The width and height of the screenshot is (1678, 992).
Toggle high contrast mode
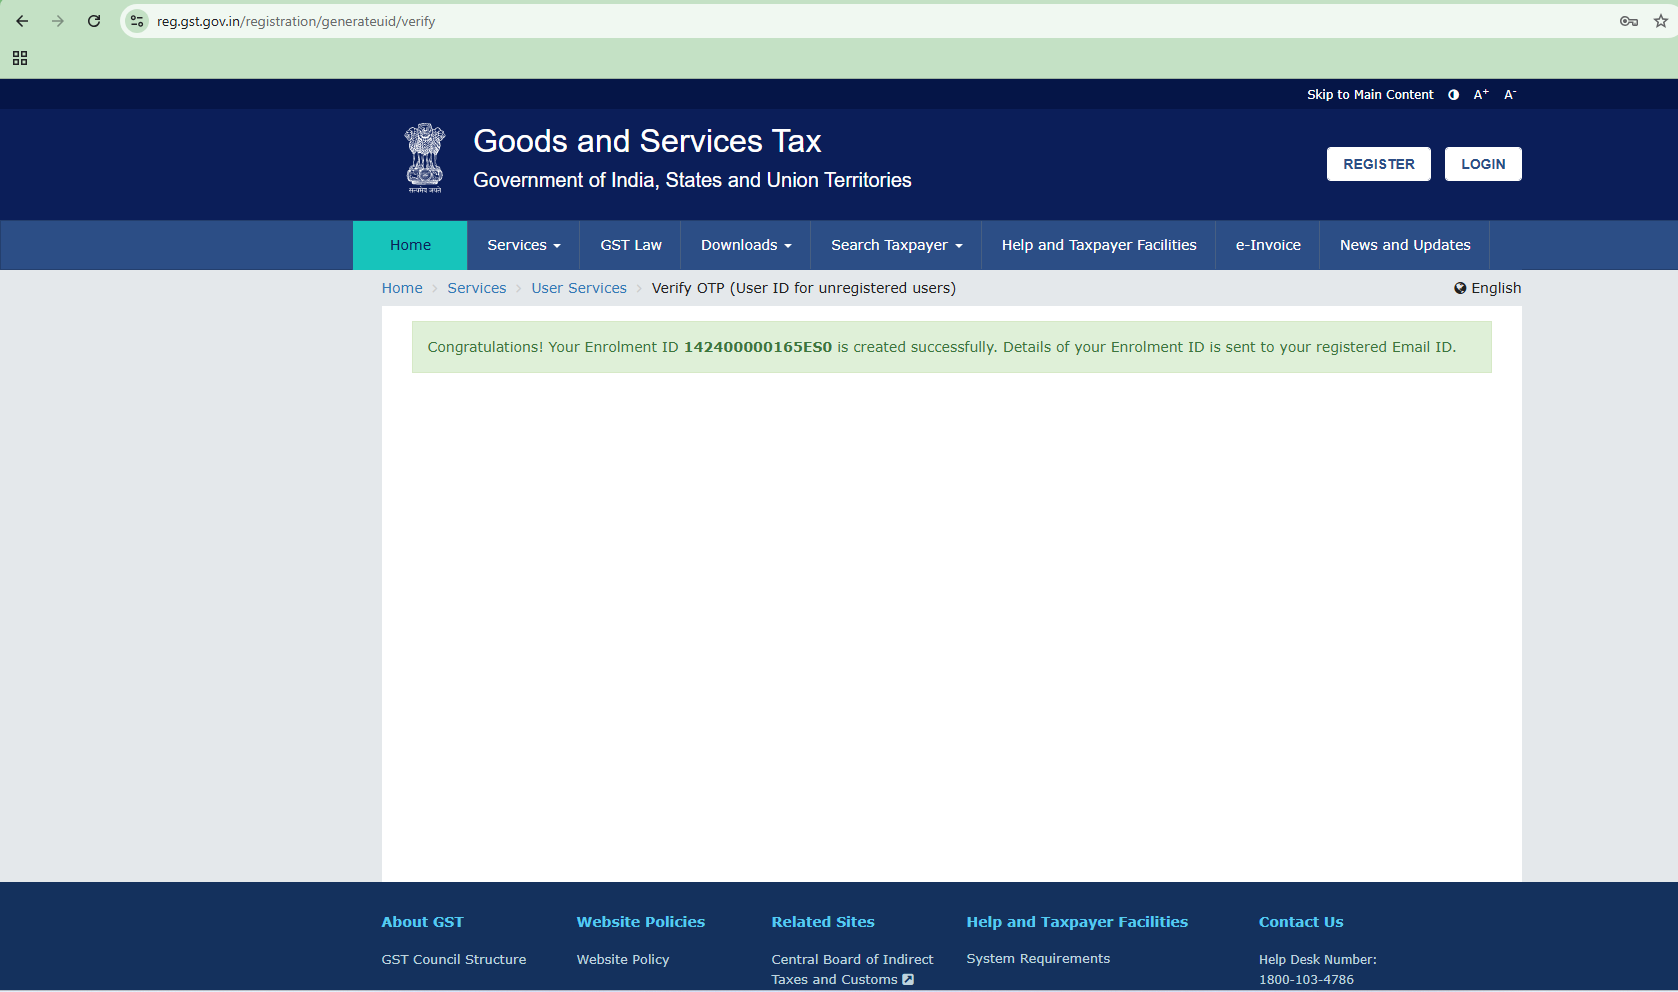coord(1453,95)
